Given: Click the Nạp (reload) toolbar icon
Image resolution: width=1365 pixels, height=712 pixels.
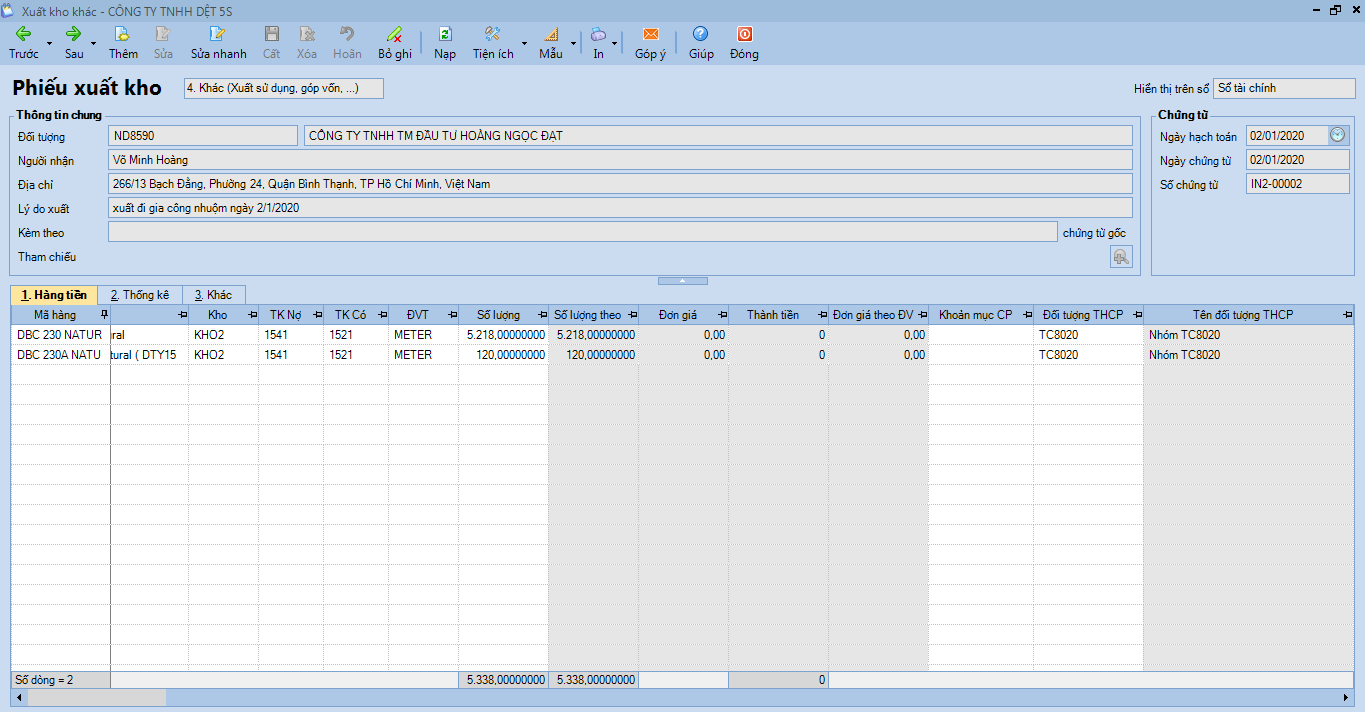Looking at the screenshot, I should tap(445, 42).
